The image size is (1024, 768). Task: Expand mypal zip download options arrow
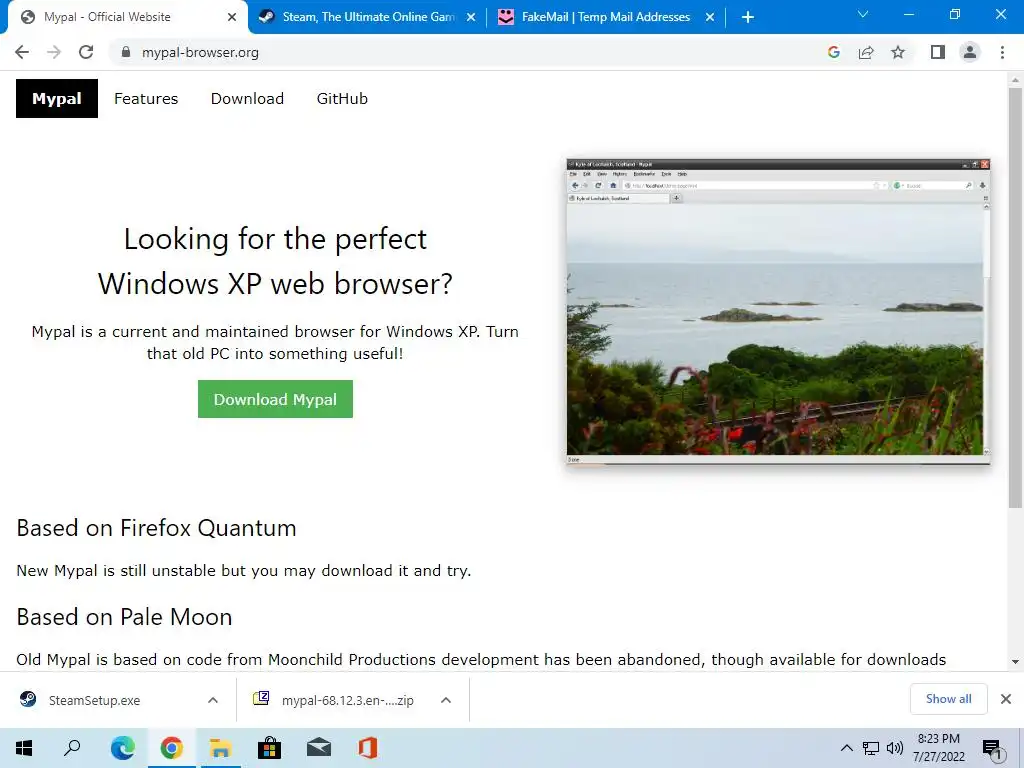point(446,700)
